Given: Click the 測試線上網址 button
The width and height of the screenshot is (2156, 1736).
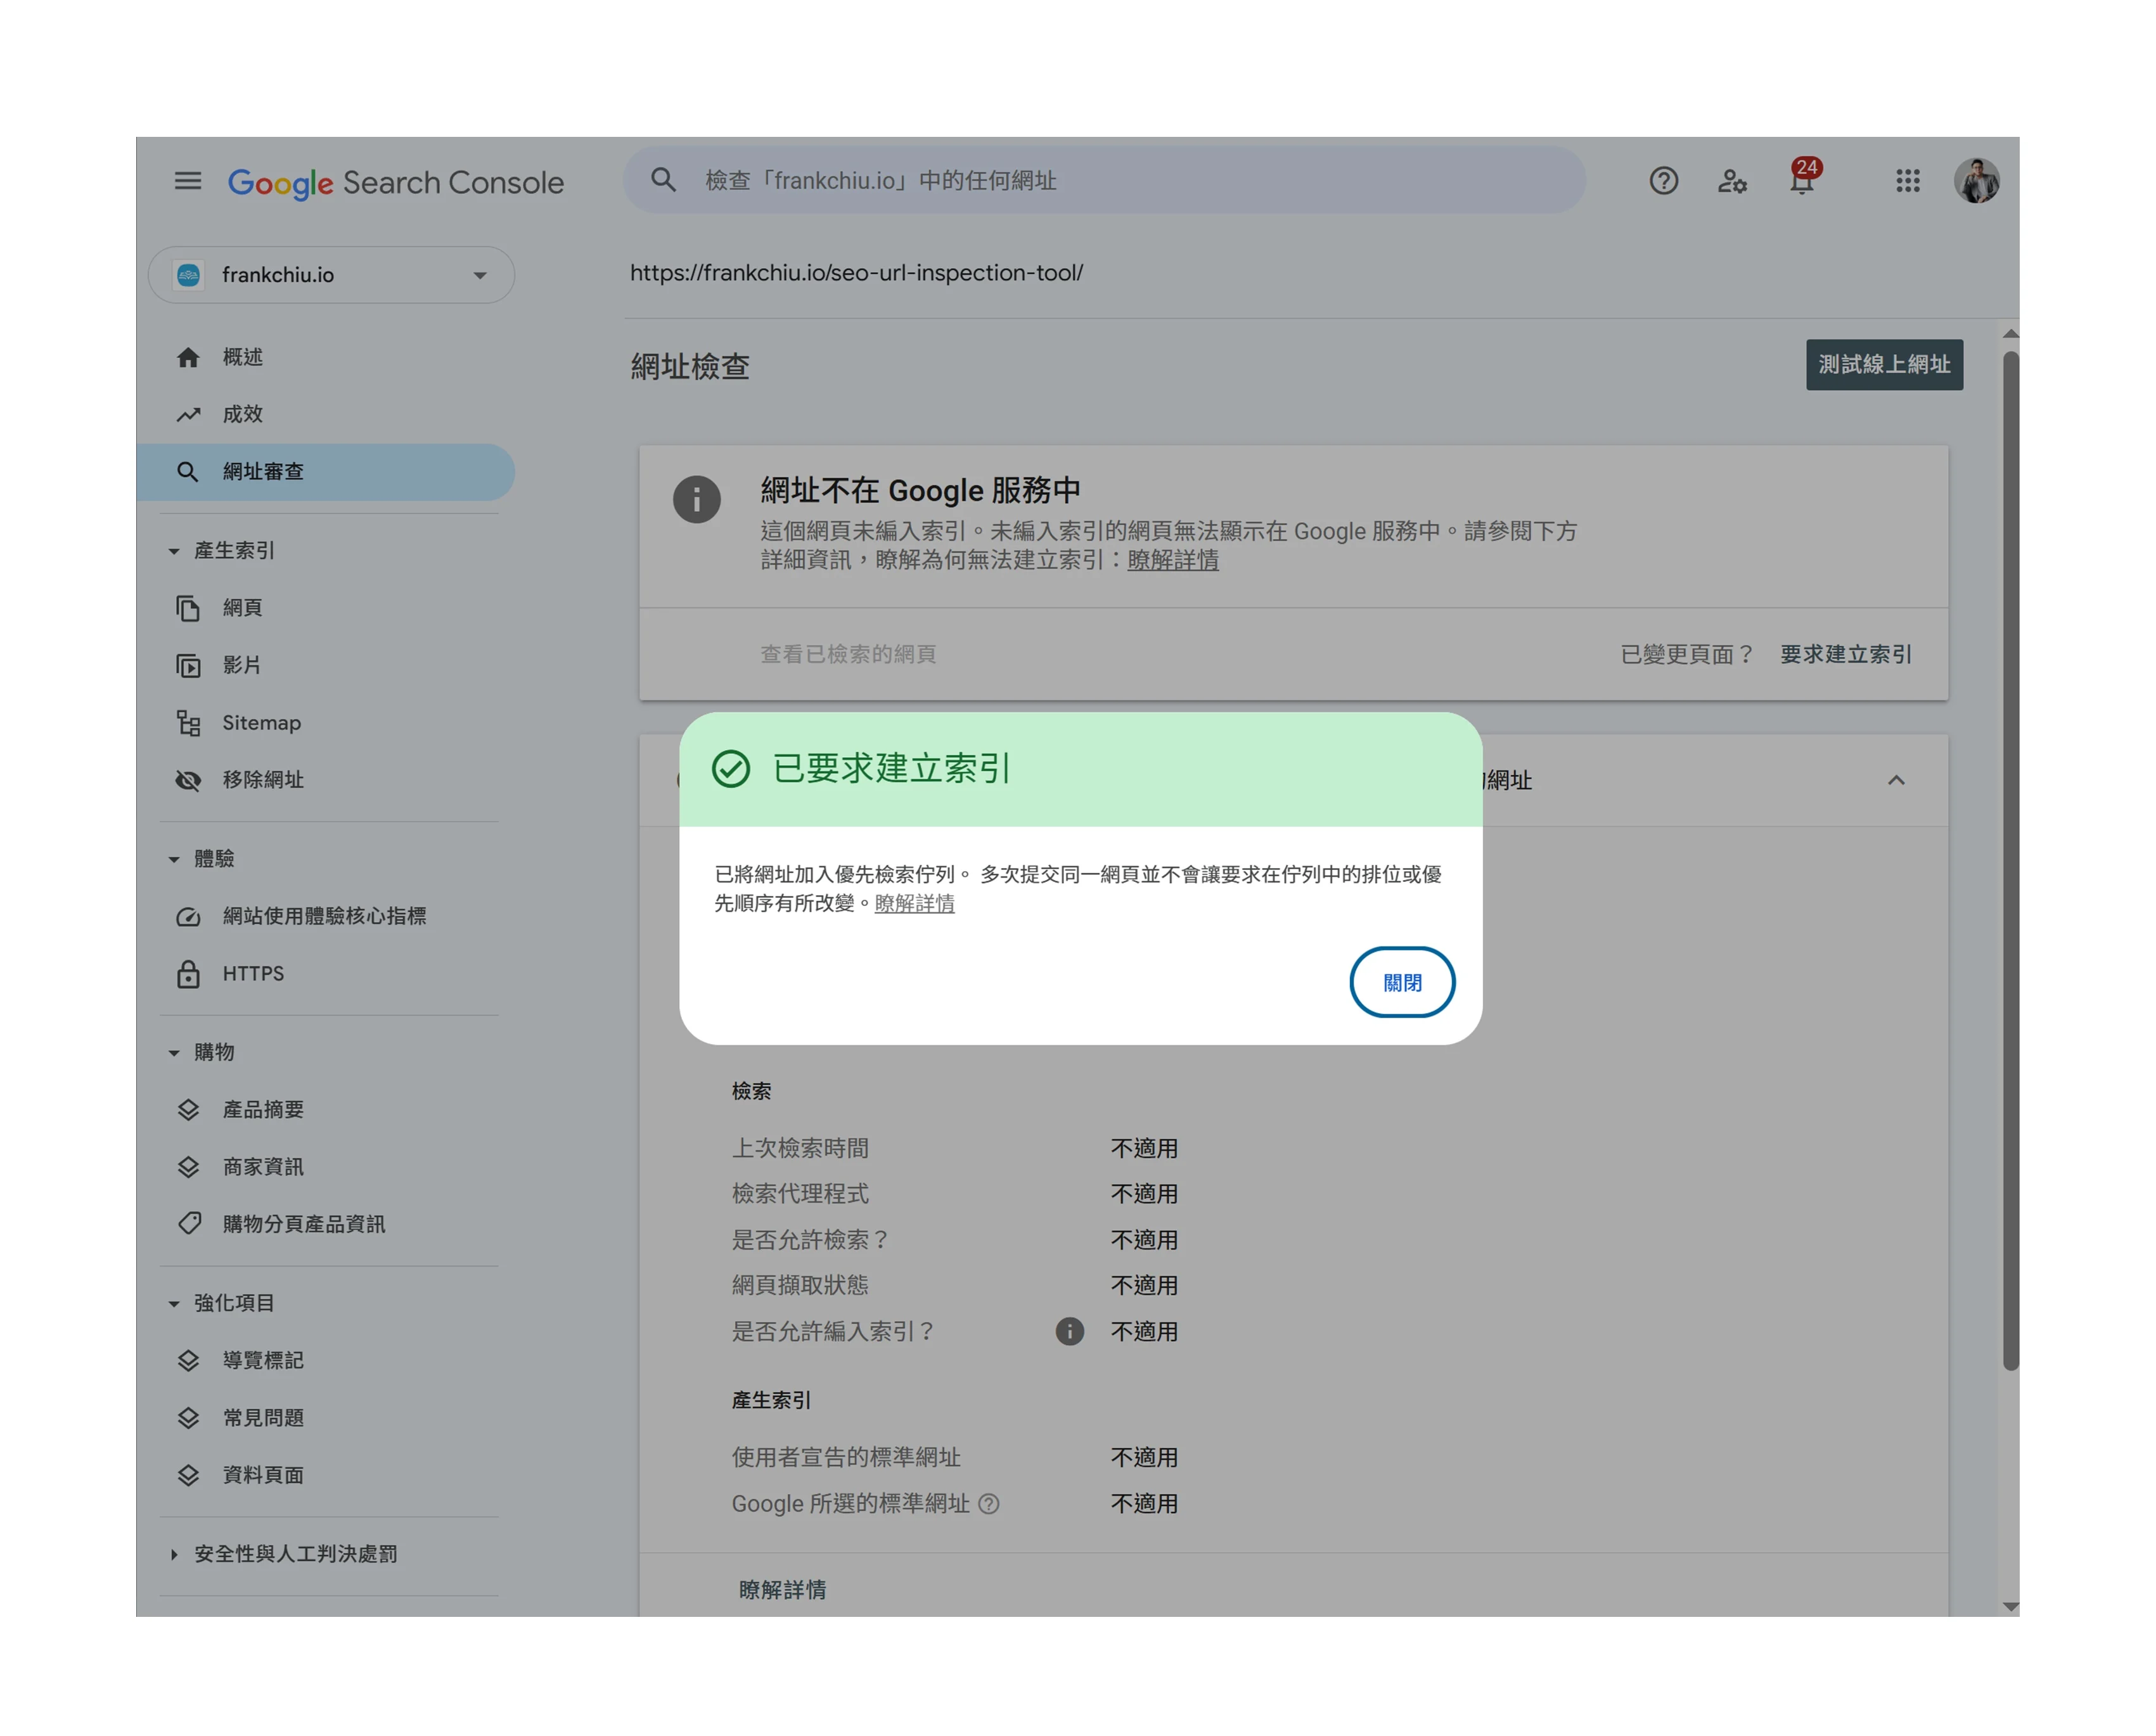Looking at the screenshot, I should [x=1884, y=365].
